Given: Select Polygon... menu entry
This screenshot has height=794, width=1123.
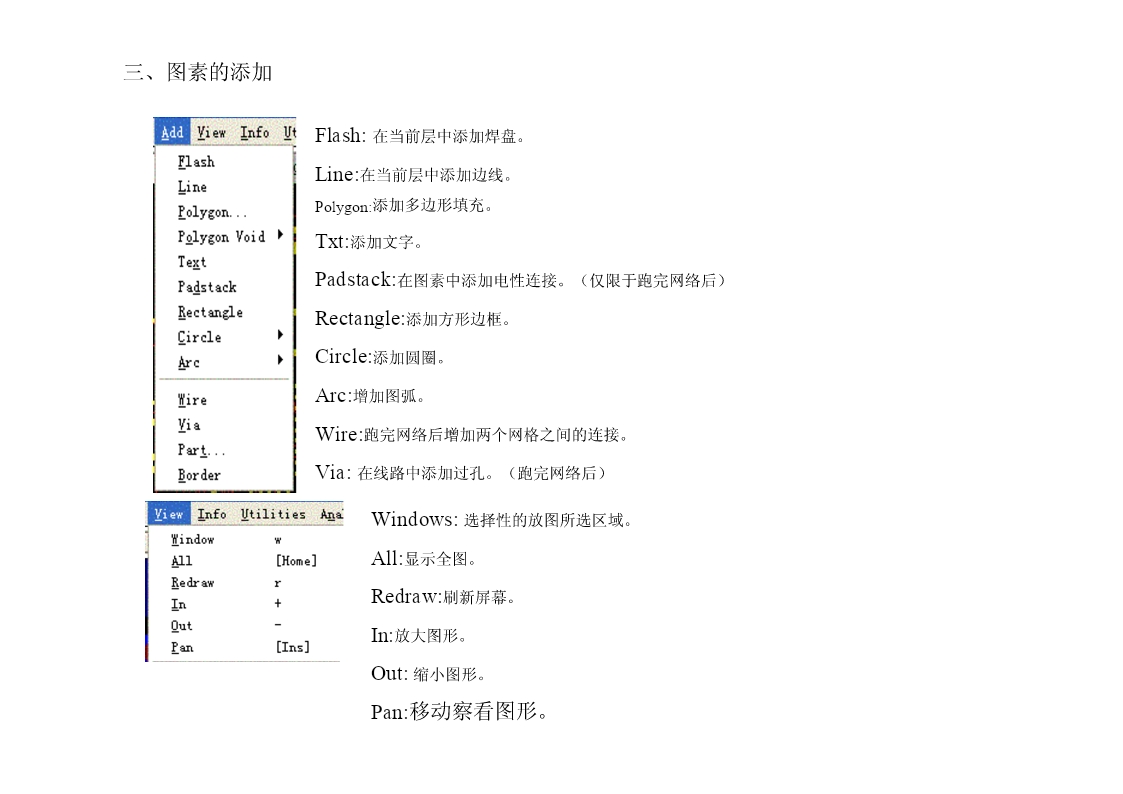Looking at the screenshot, I should point(224,212).
